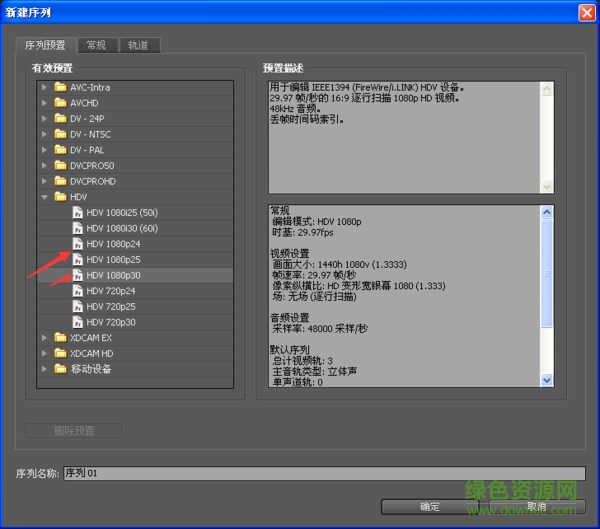The height and width of the screenshot is (529, 600).
Task: Click the 取消 button
Action: point(536,506)
